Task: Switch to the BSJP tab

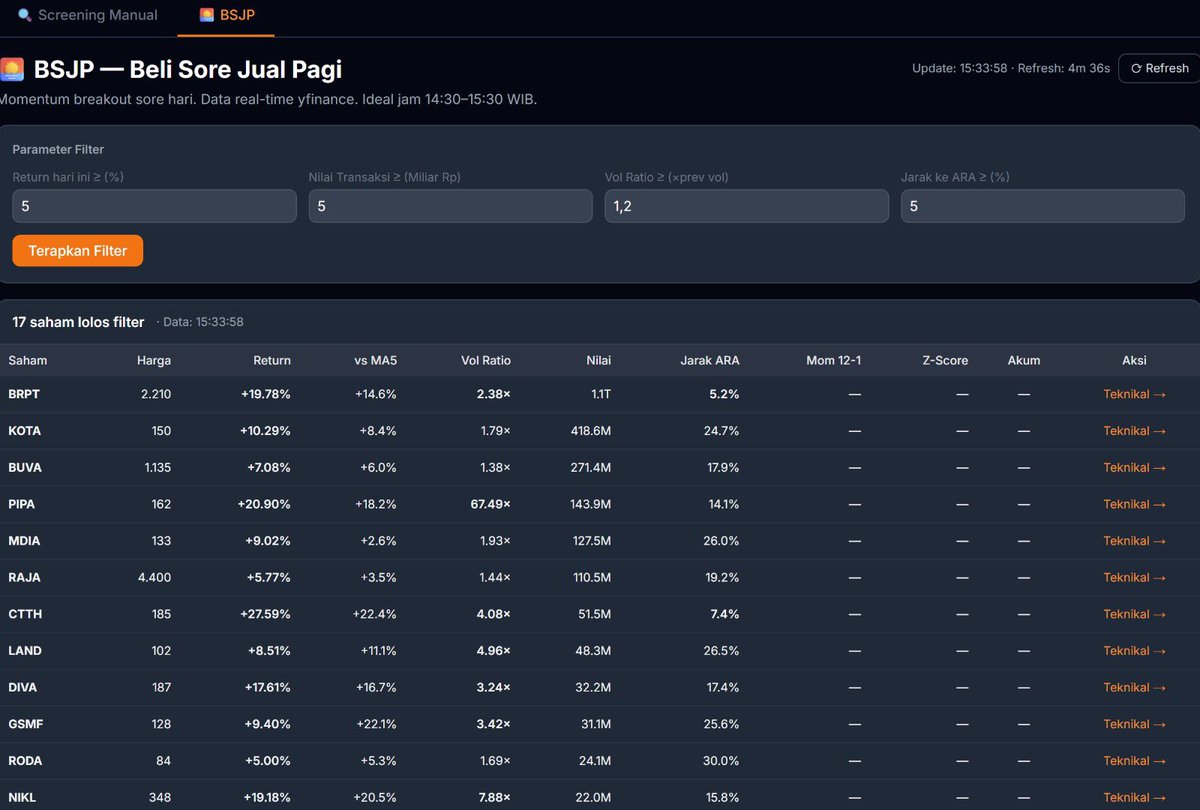Action: (x=226, y=15)
